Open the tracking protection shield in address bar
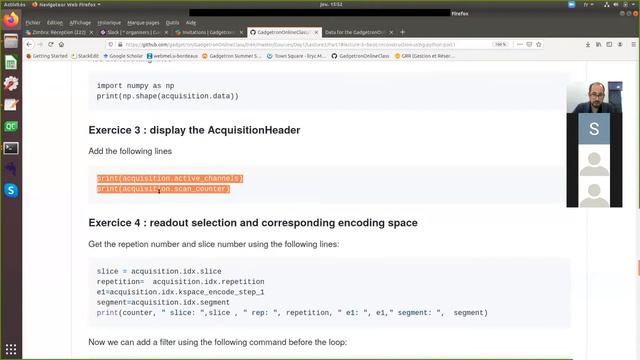 click(x=111, y=44)
